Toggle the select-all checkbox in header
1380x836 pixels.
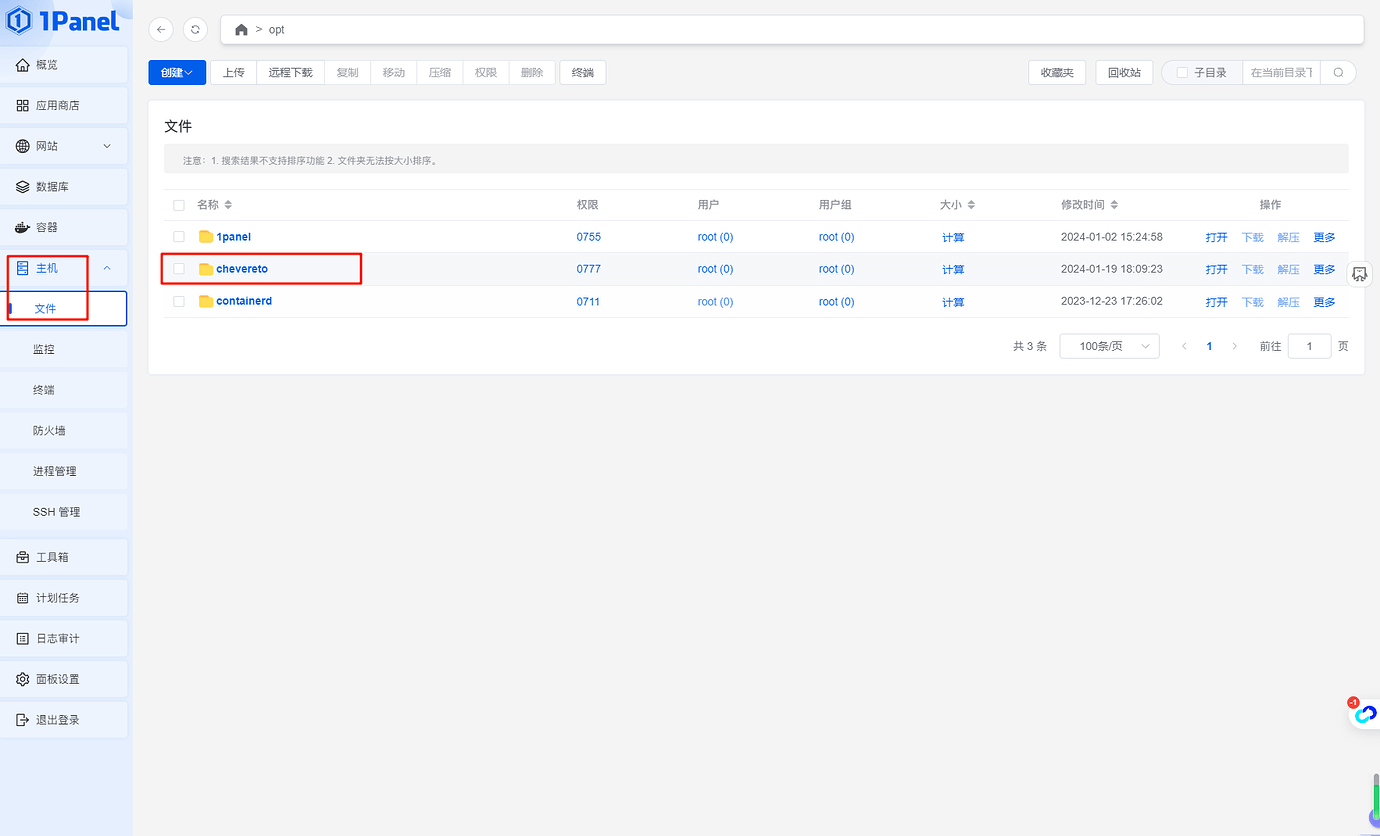point(179,205)
